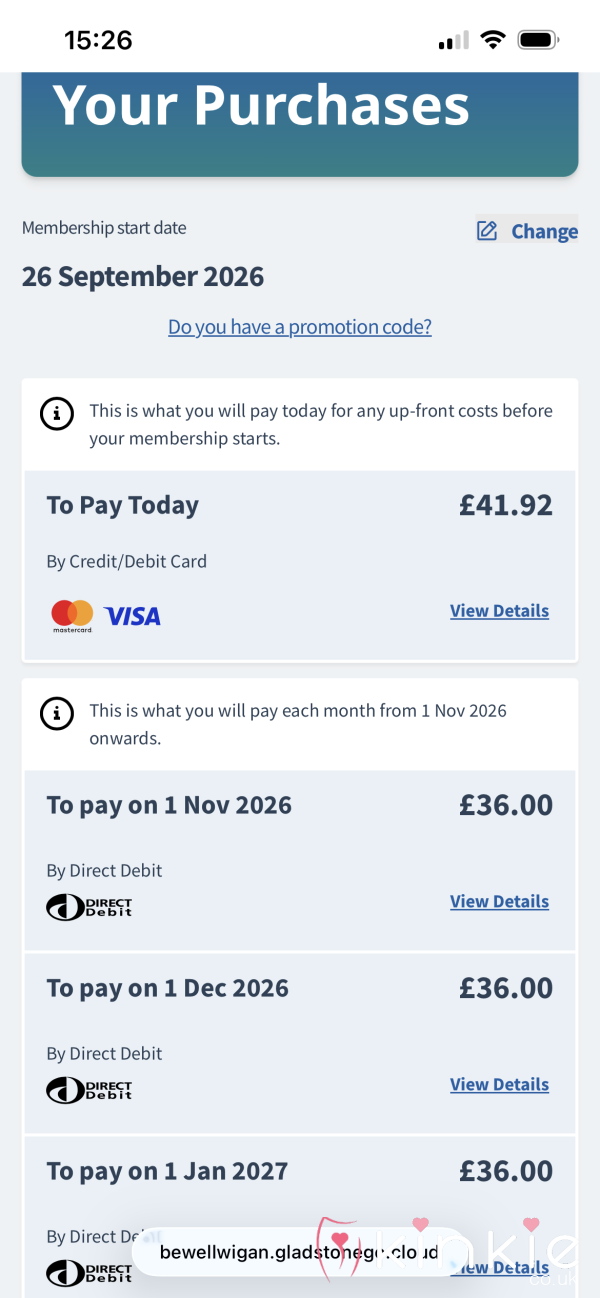View Details for 1 Nov 2026 payment
The width and height of the screenshot is (600, 1298).
coord(499,901)
